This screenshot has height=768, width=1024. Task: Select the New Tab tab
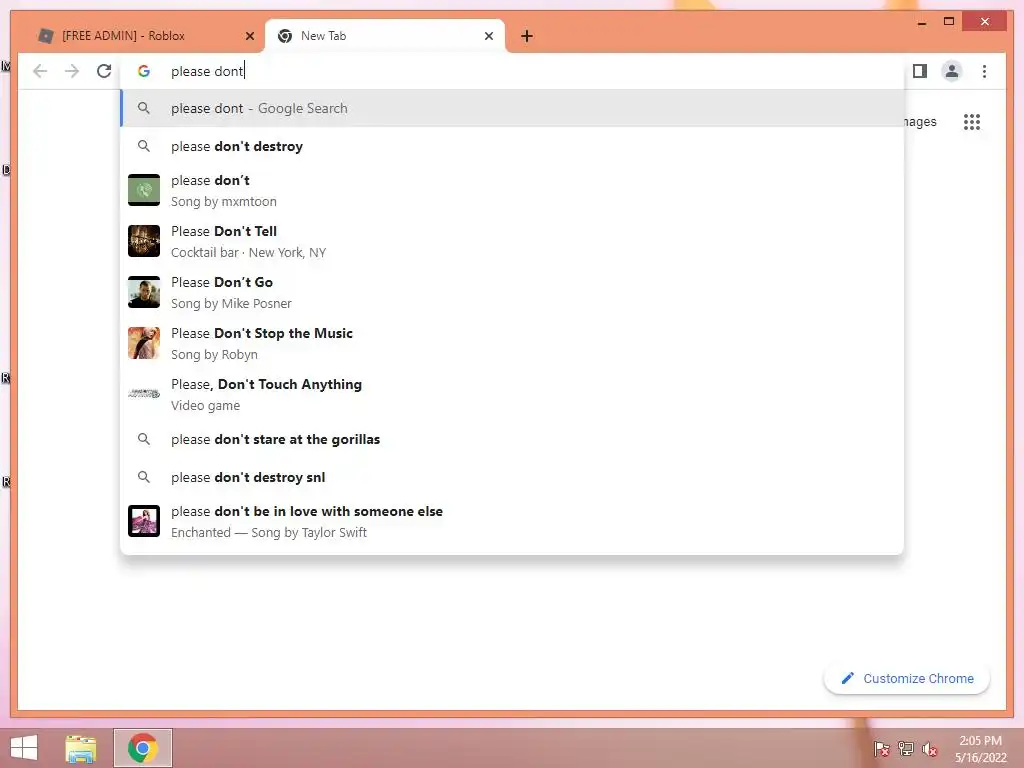tap(385, 36)
